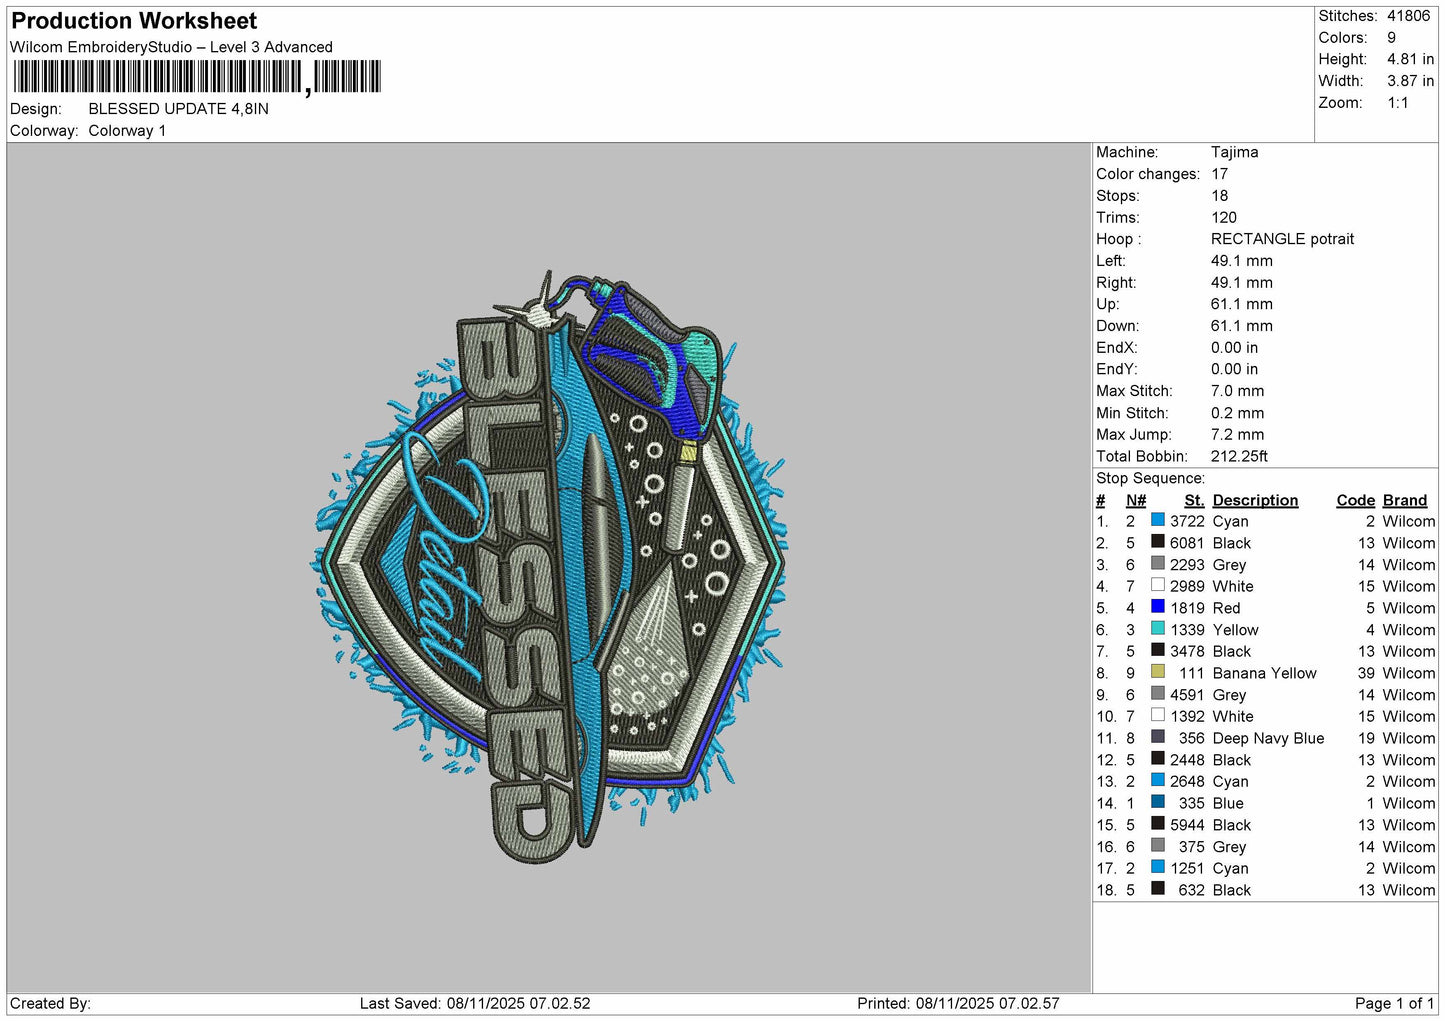The width and height of the screenshot is (1445, 1021).
Task: Click the Deep Navy Blue swatch
Action: coord(1157,737)
